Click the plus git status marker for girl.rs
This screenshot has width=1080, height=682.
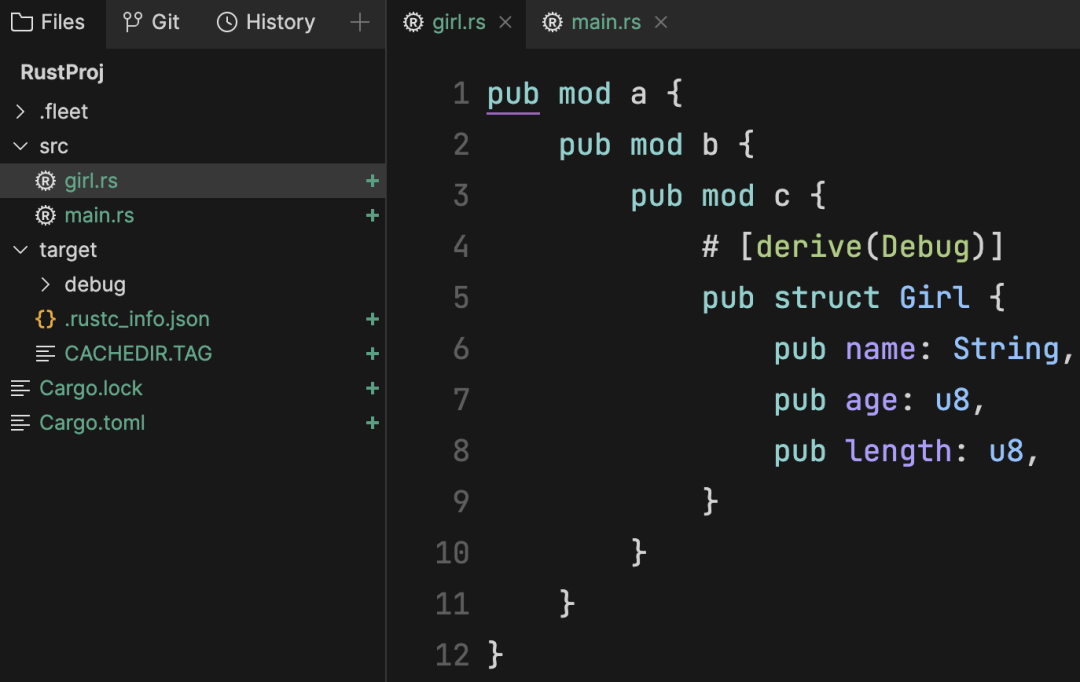(x=373, y=181)
